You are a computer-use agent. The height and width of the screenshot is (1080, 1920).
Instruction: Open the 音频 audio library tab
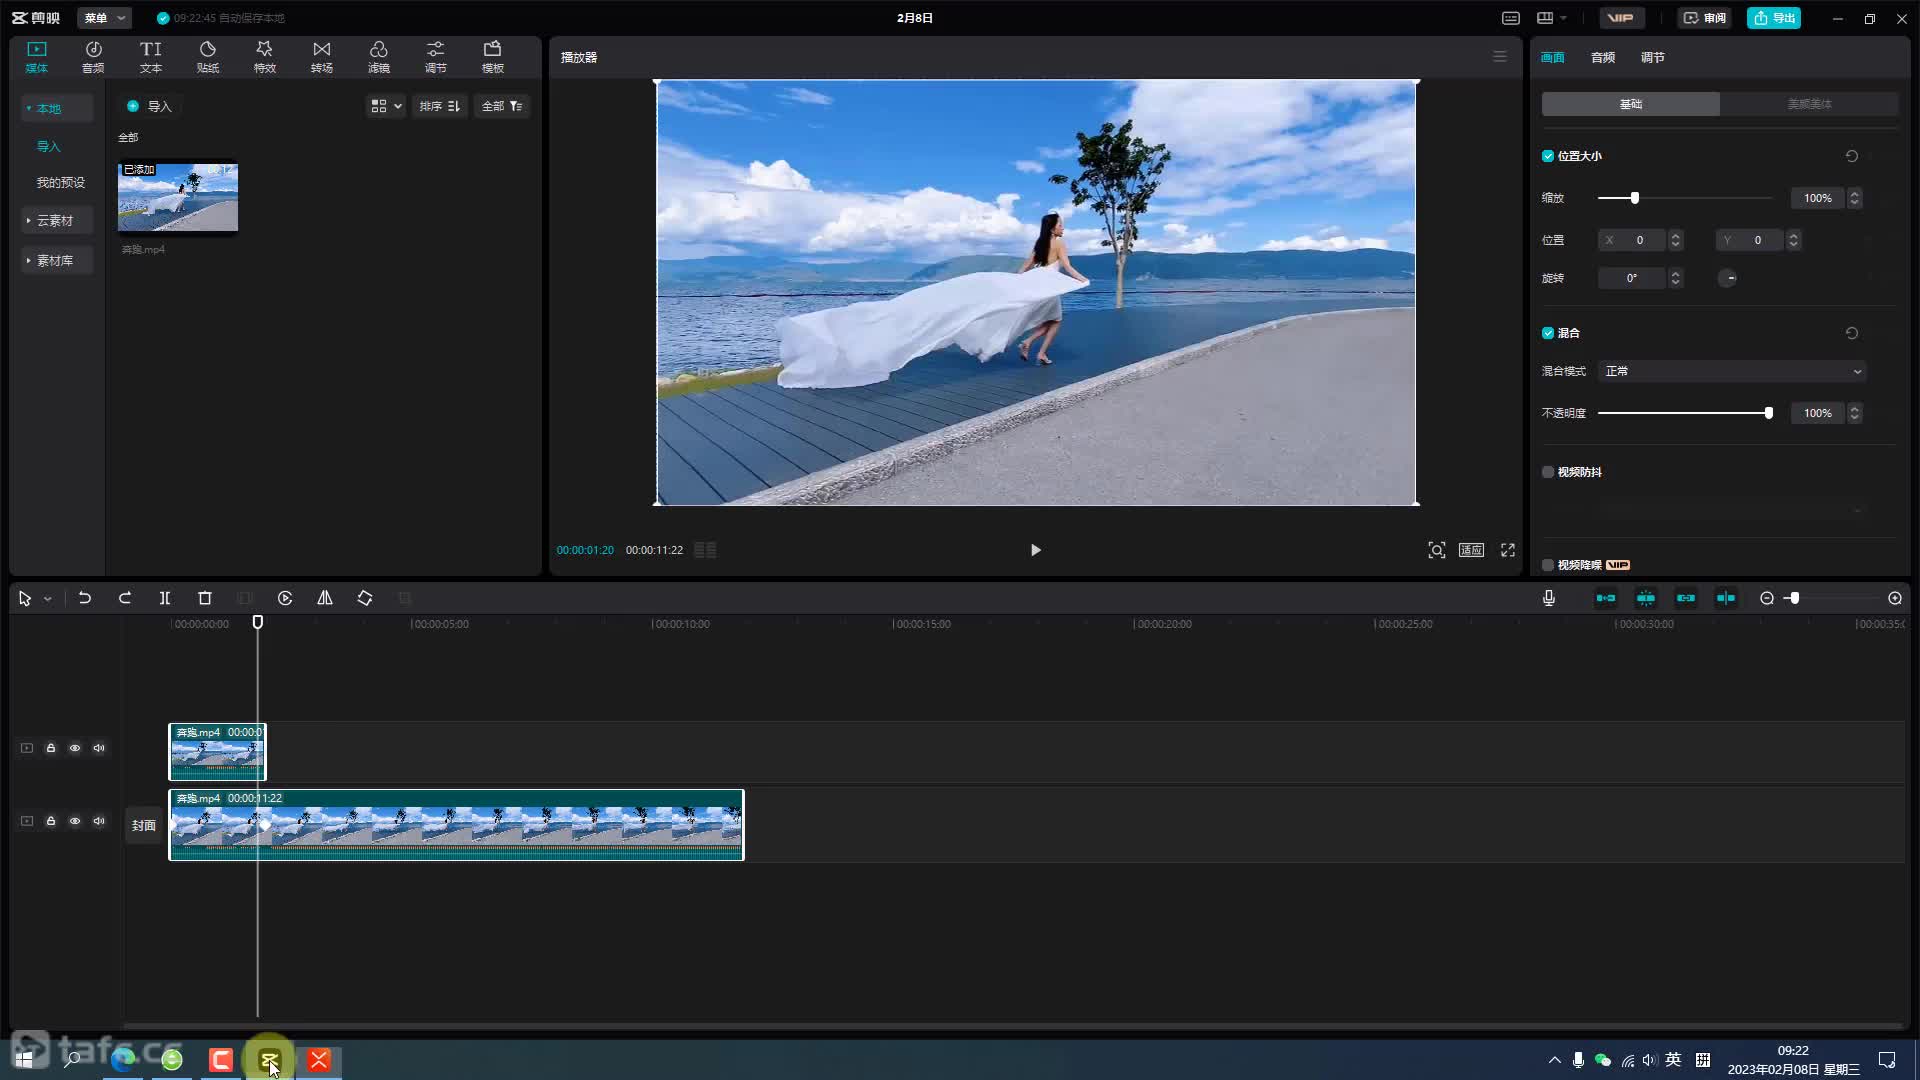click(x=93, y=57)
